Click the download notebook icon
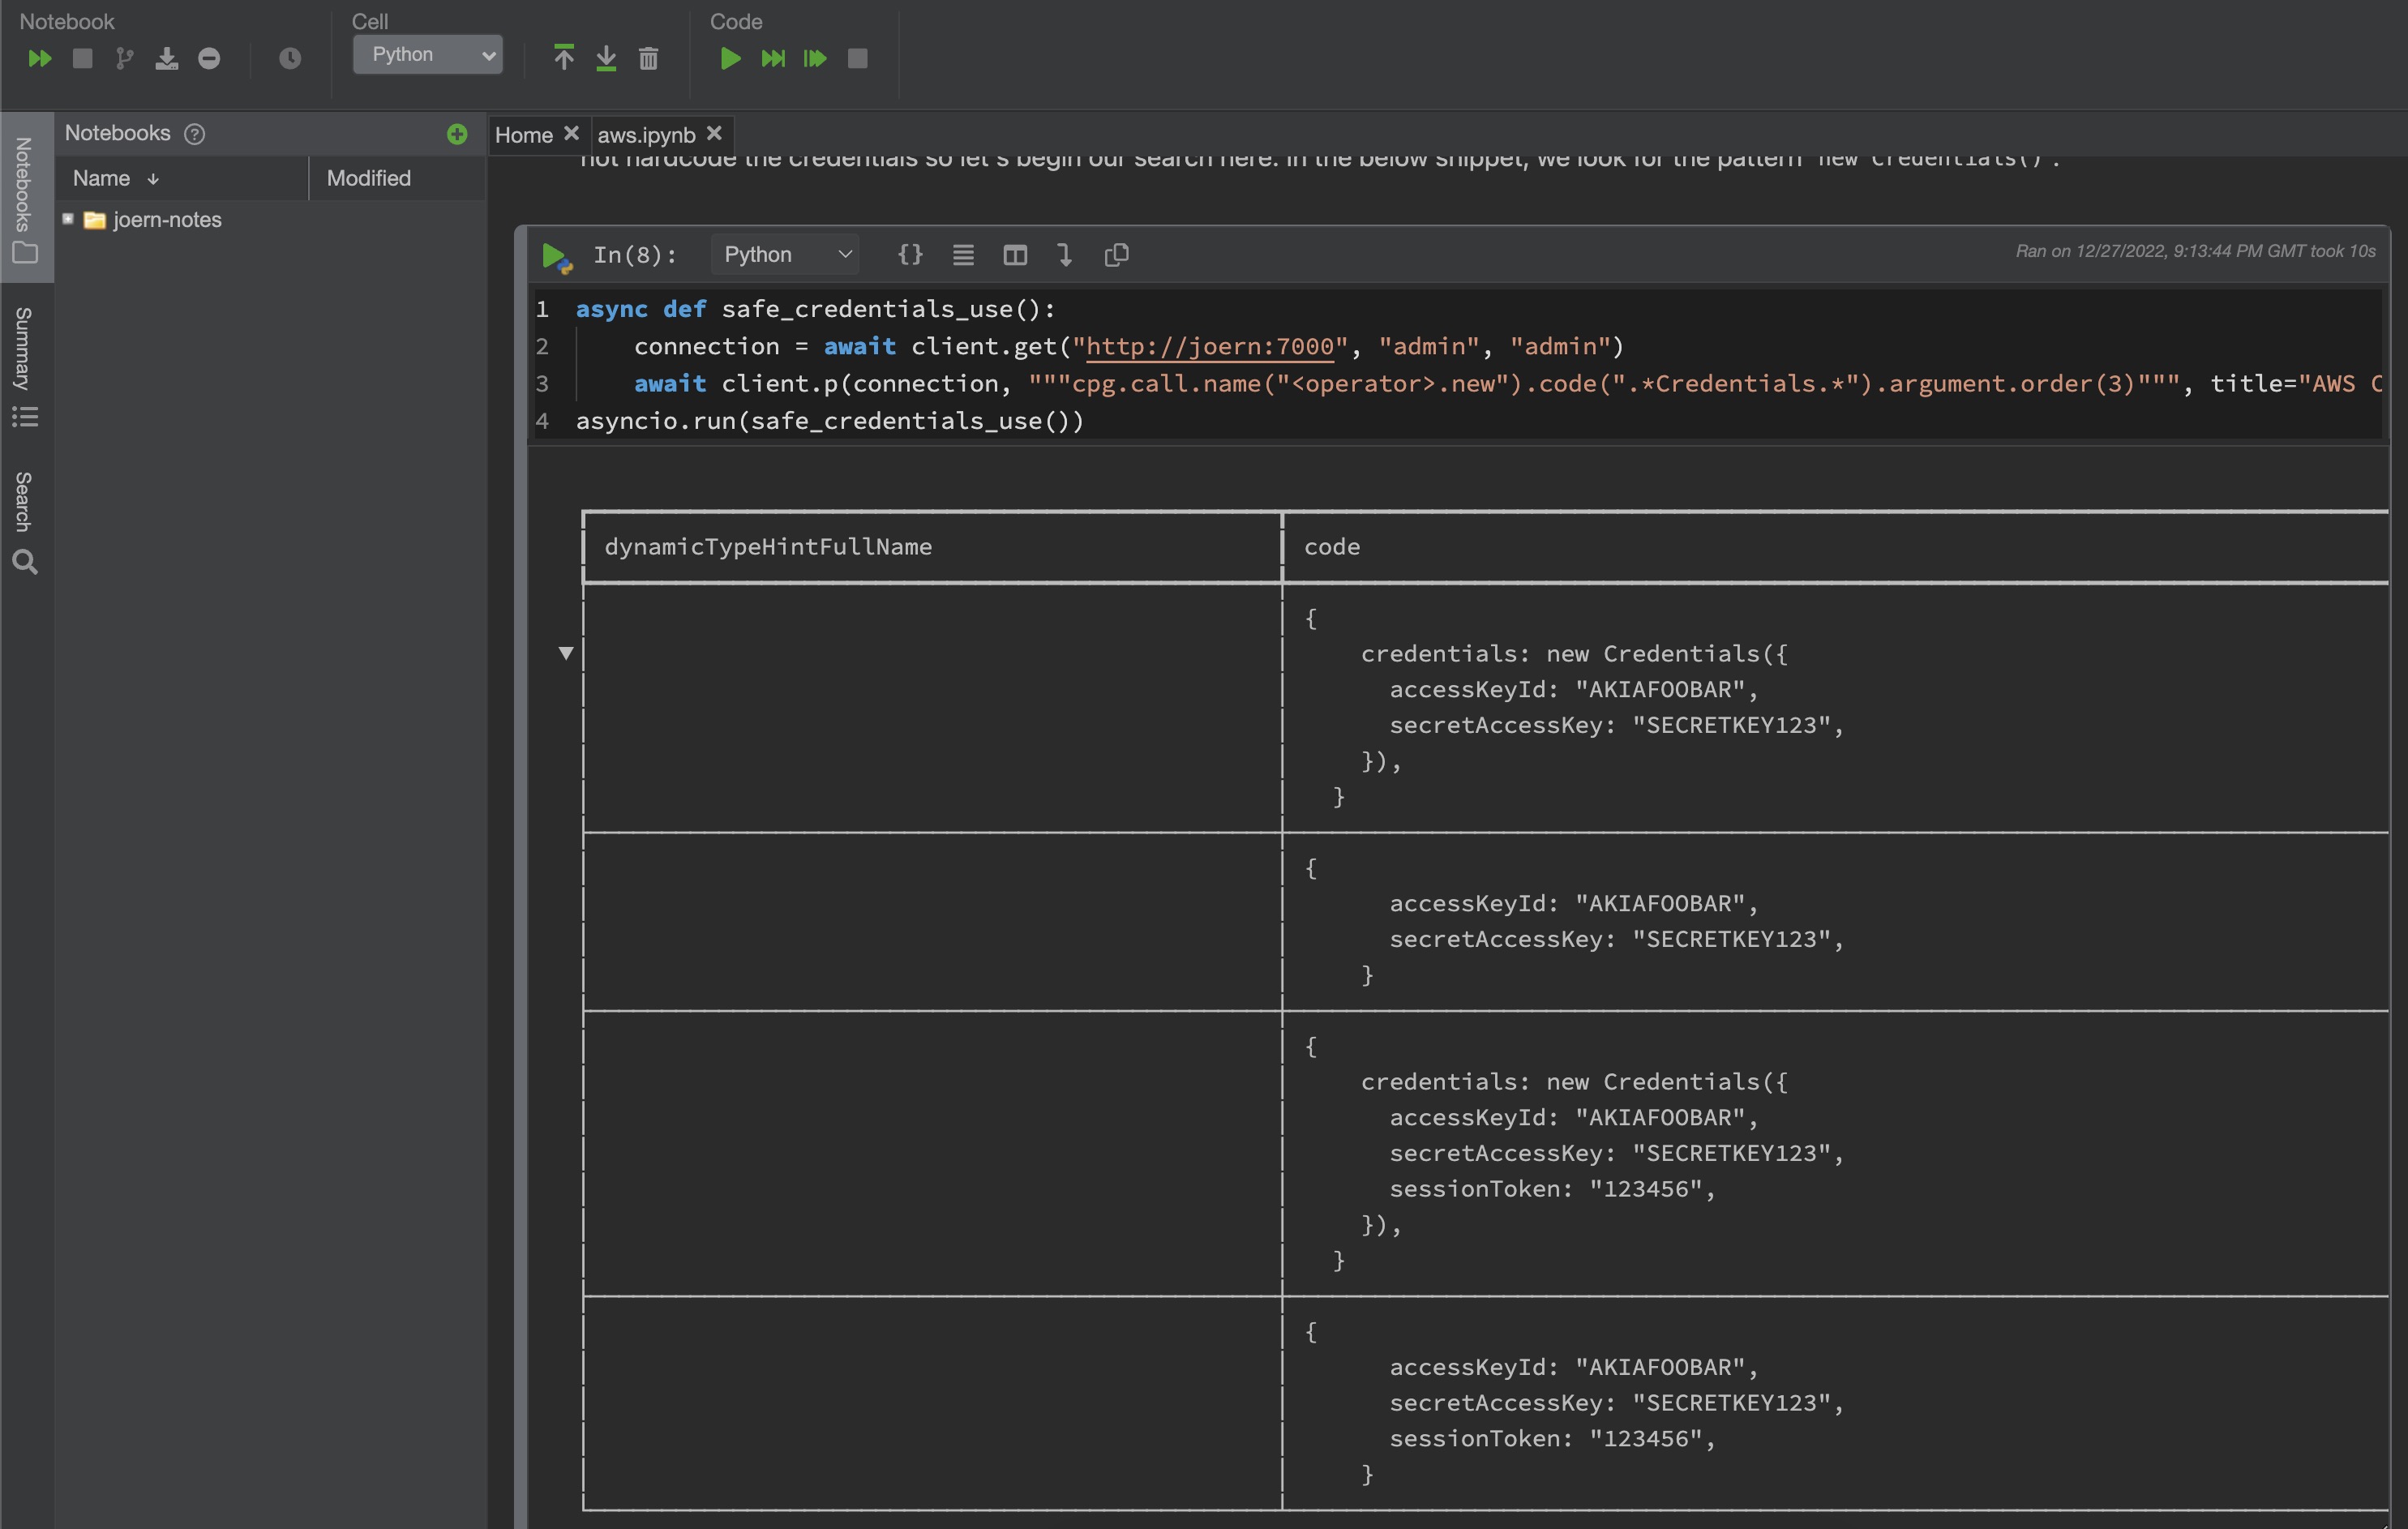The image size is (2408, 1529). point(166,59)
